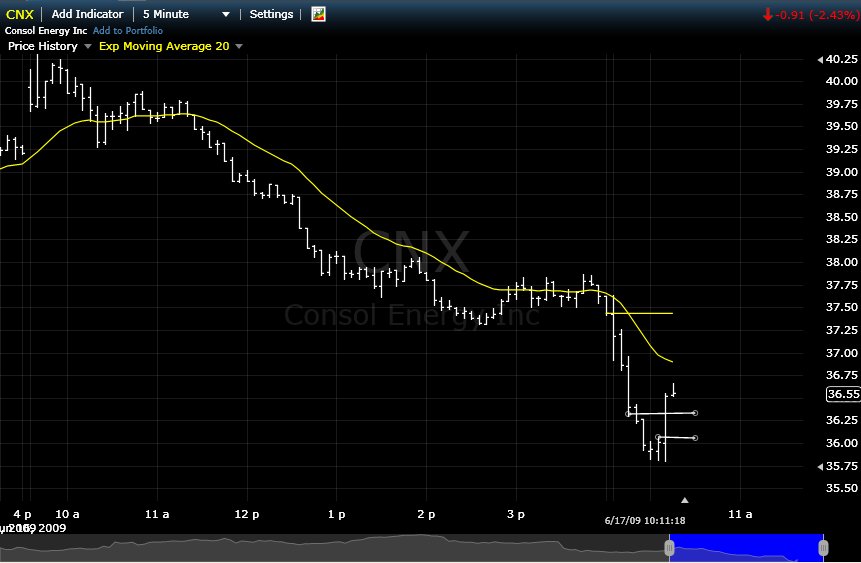The image size is (861, 563).
Task: Click the Exp Moving Average 20 label
Action: pyautogui.click(x=164, y=46)
